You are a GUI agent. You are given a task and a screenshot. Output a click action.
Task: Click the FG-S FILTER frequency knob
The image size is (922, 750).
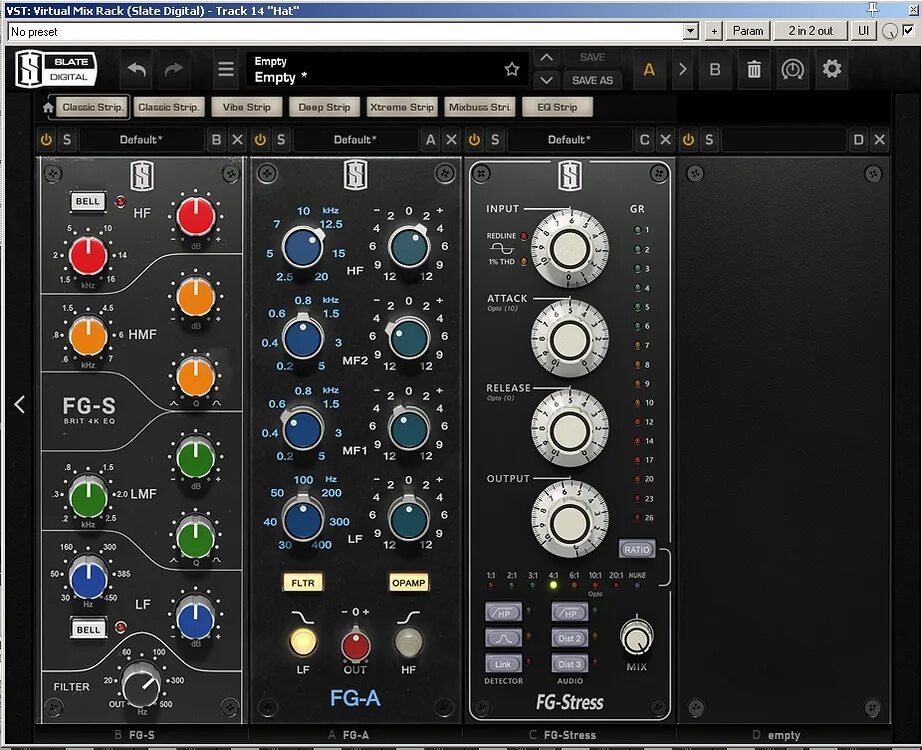141,684
